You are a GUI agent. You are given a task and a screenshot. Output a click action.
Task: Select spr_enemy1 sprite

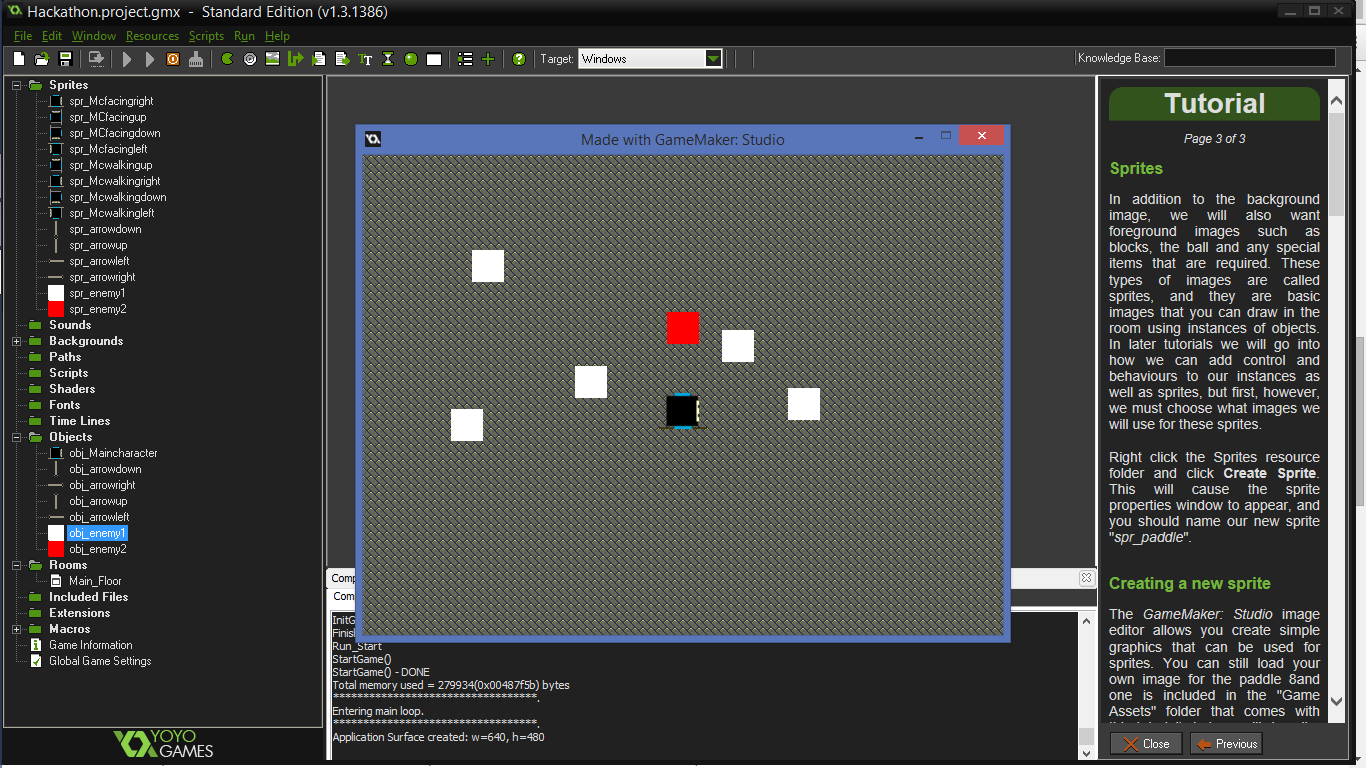pos(97,293)
